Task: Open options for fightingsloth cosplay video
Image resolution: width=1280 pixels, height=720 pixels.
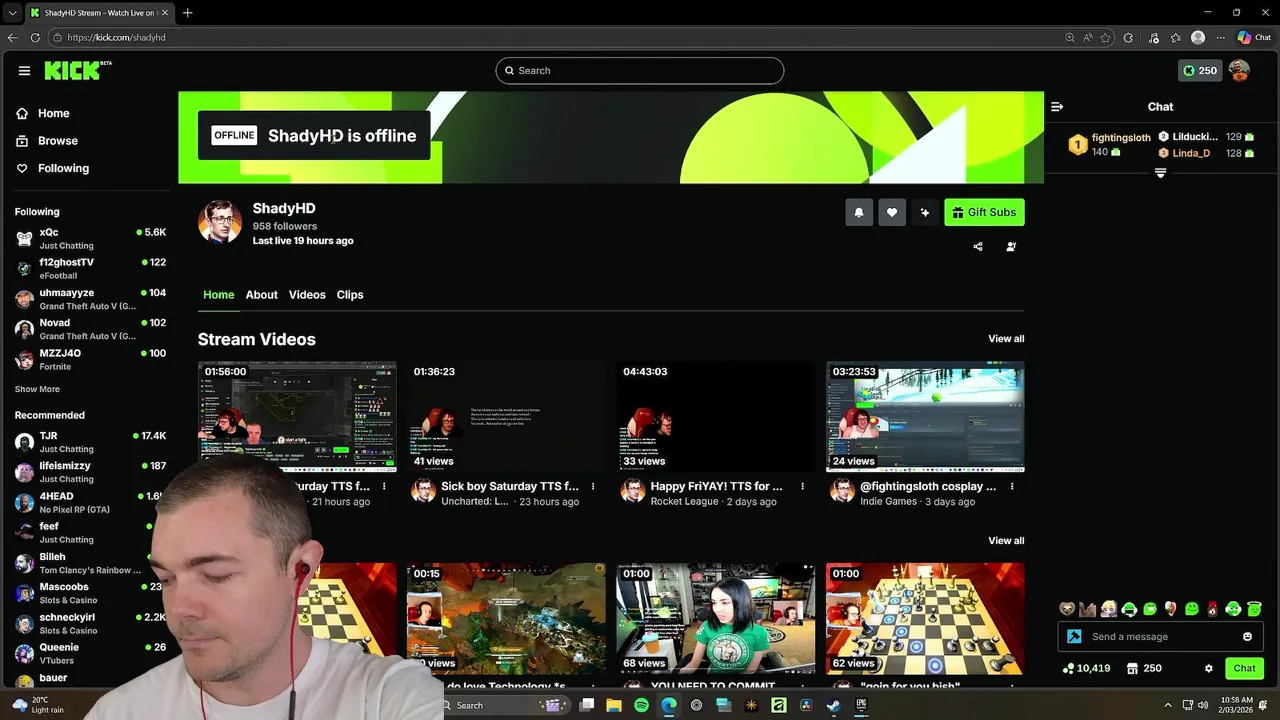Action: point(1012,486)
